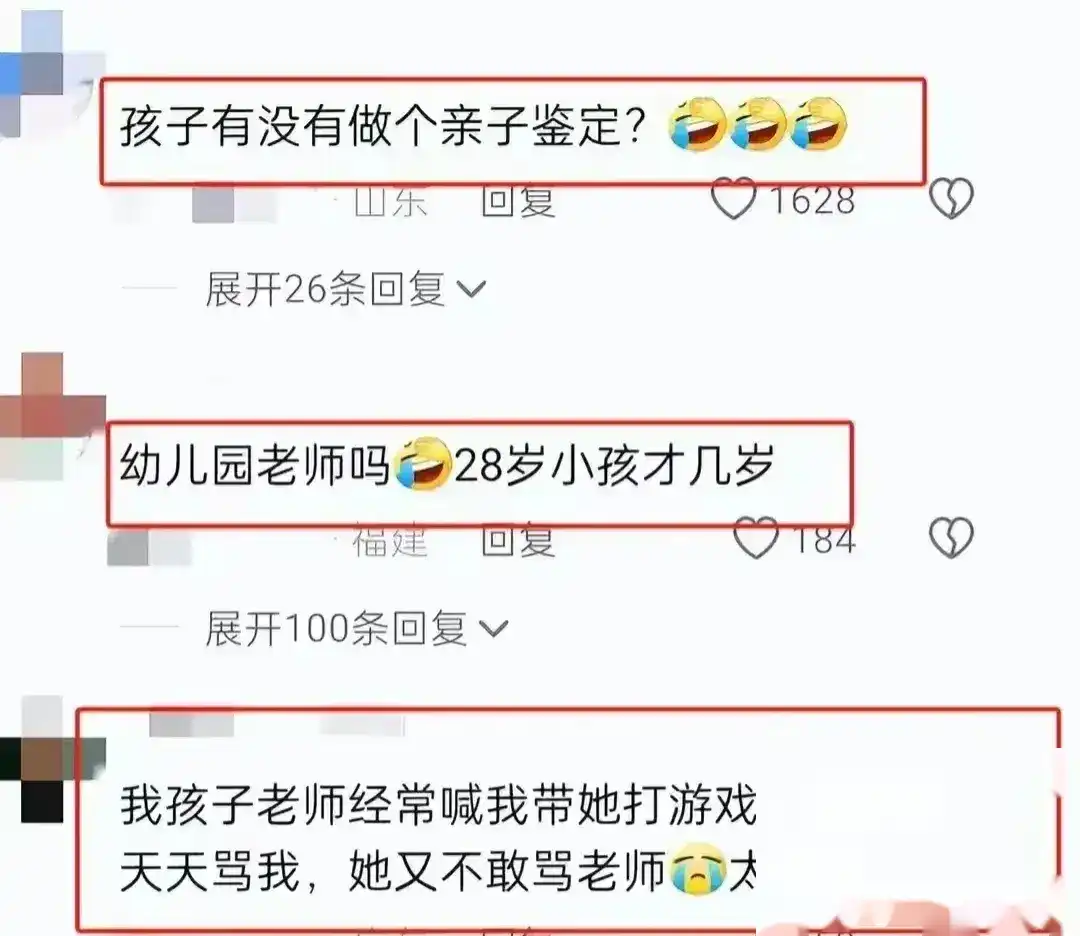
Task: Tap broken heart on 幼儿园老师 comment
Action: point(951,537)
